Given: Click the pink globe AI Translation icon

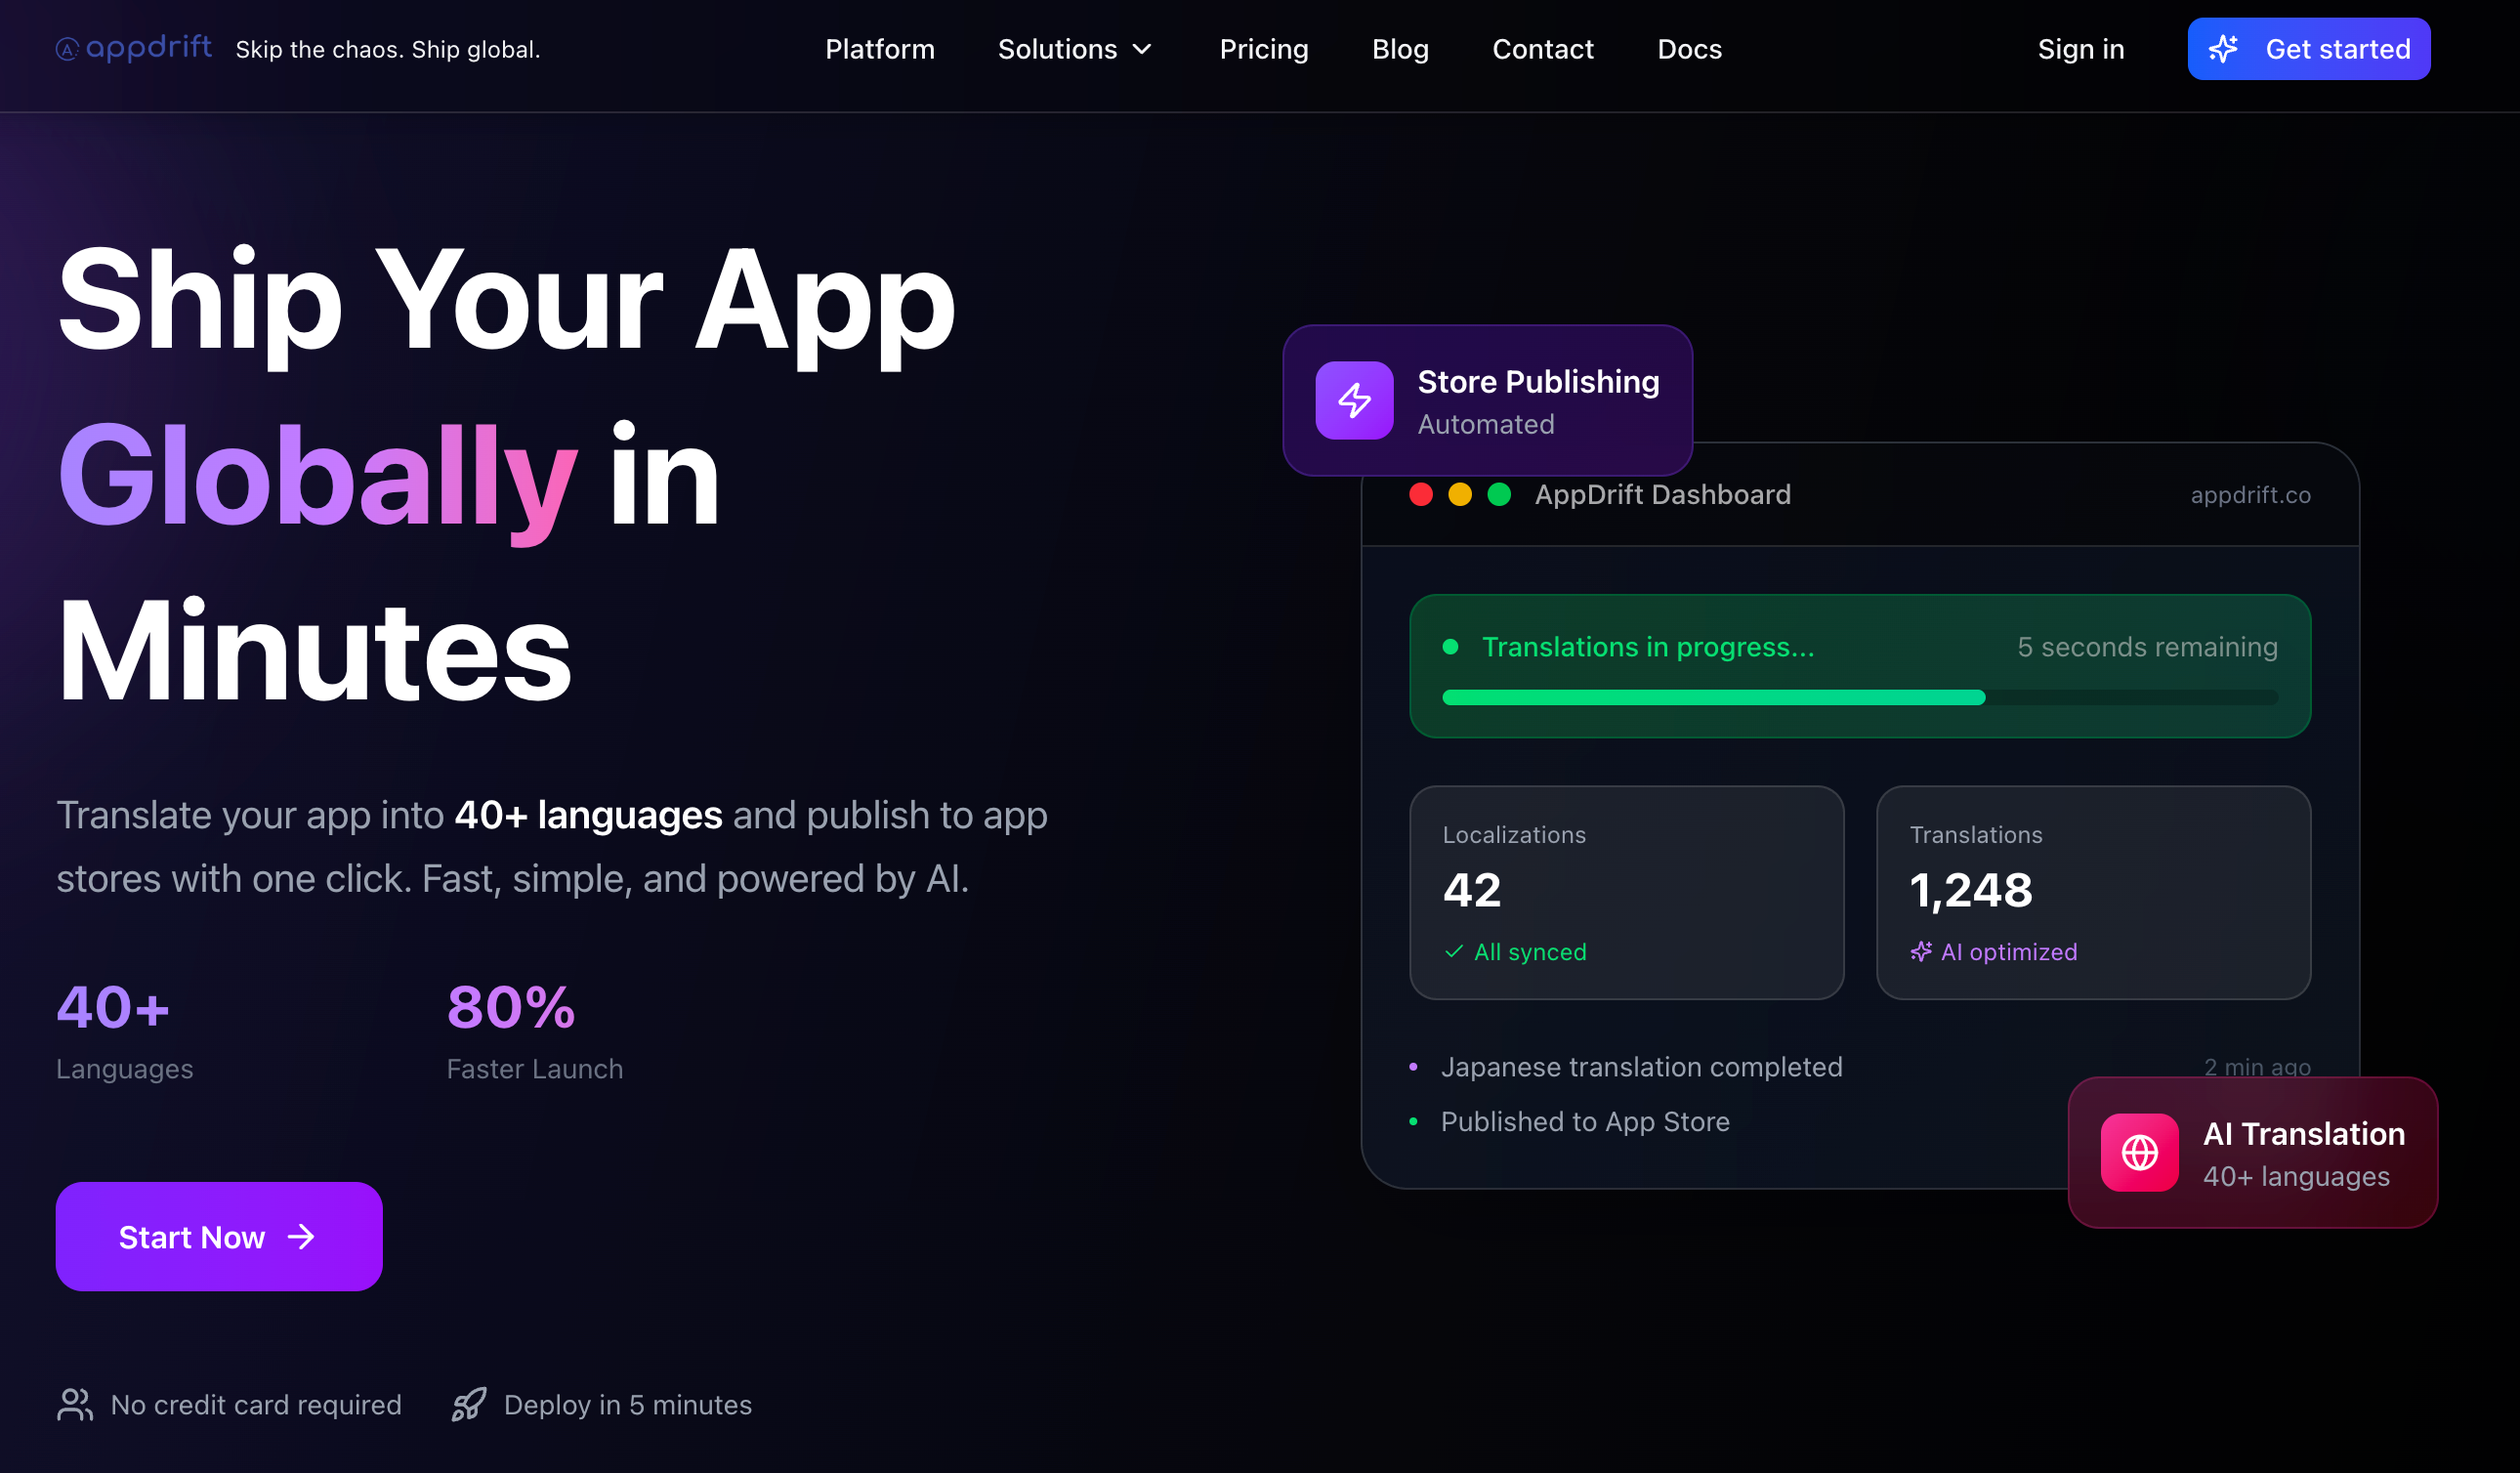Looking at the screenshot, I should point(2139,1152).
